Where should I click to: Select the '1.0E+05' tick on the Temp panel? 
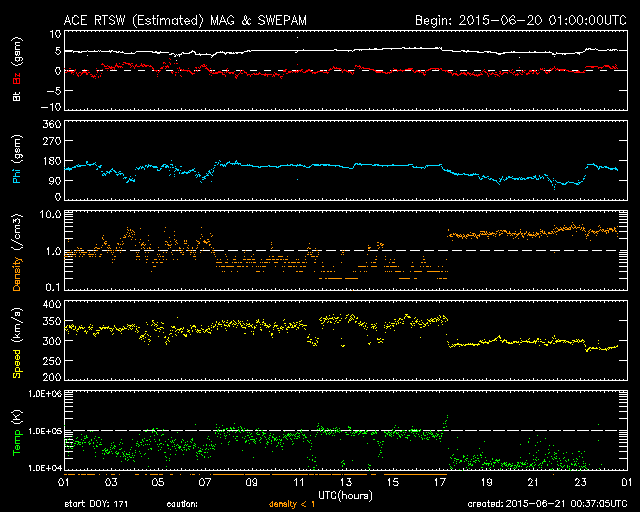point(45,431)
